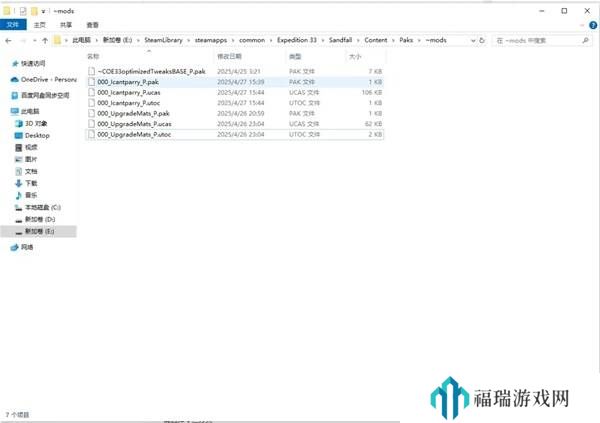Open Desktop in the navigation pane

point(37,136)
